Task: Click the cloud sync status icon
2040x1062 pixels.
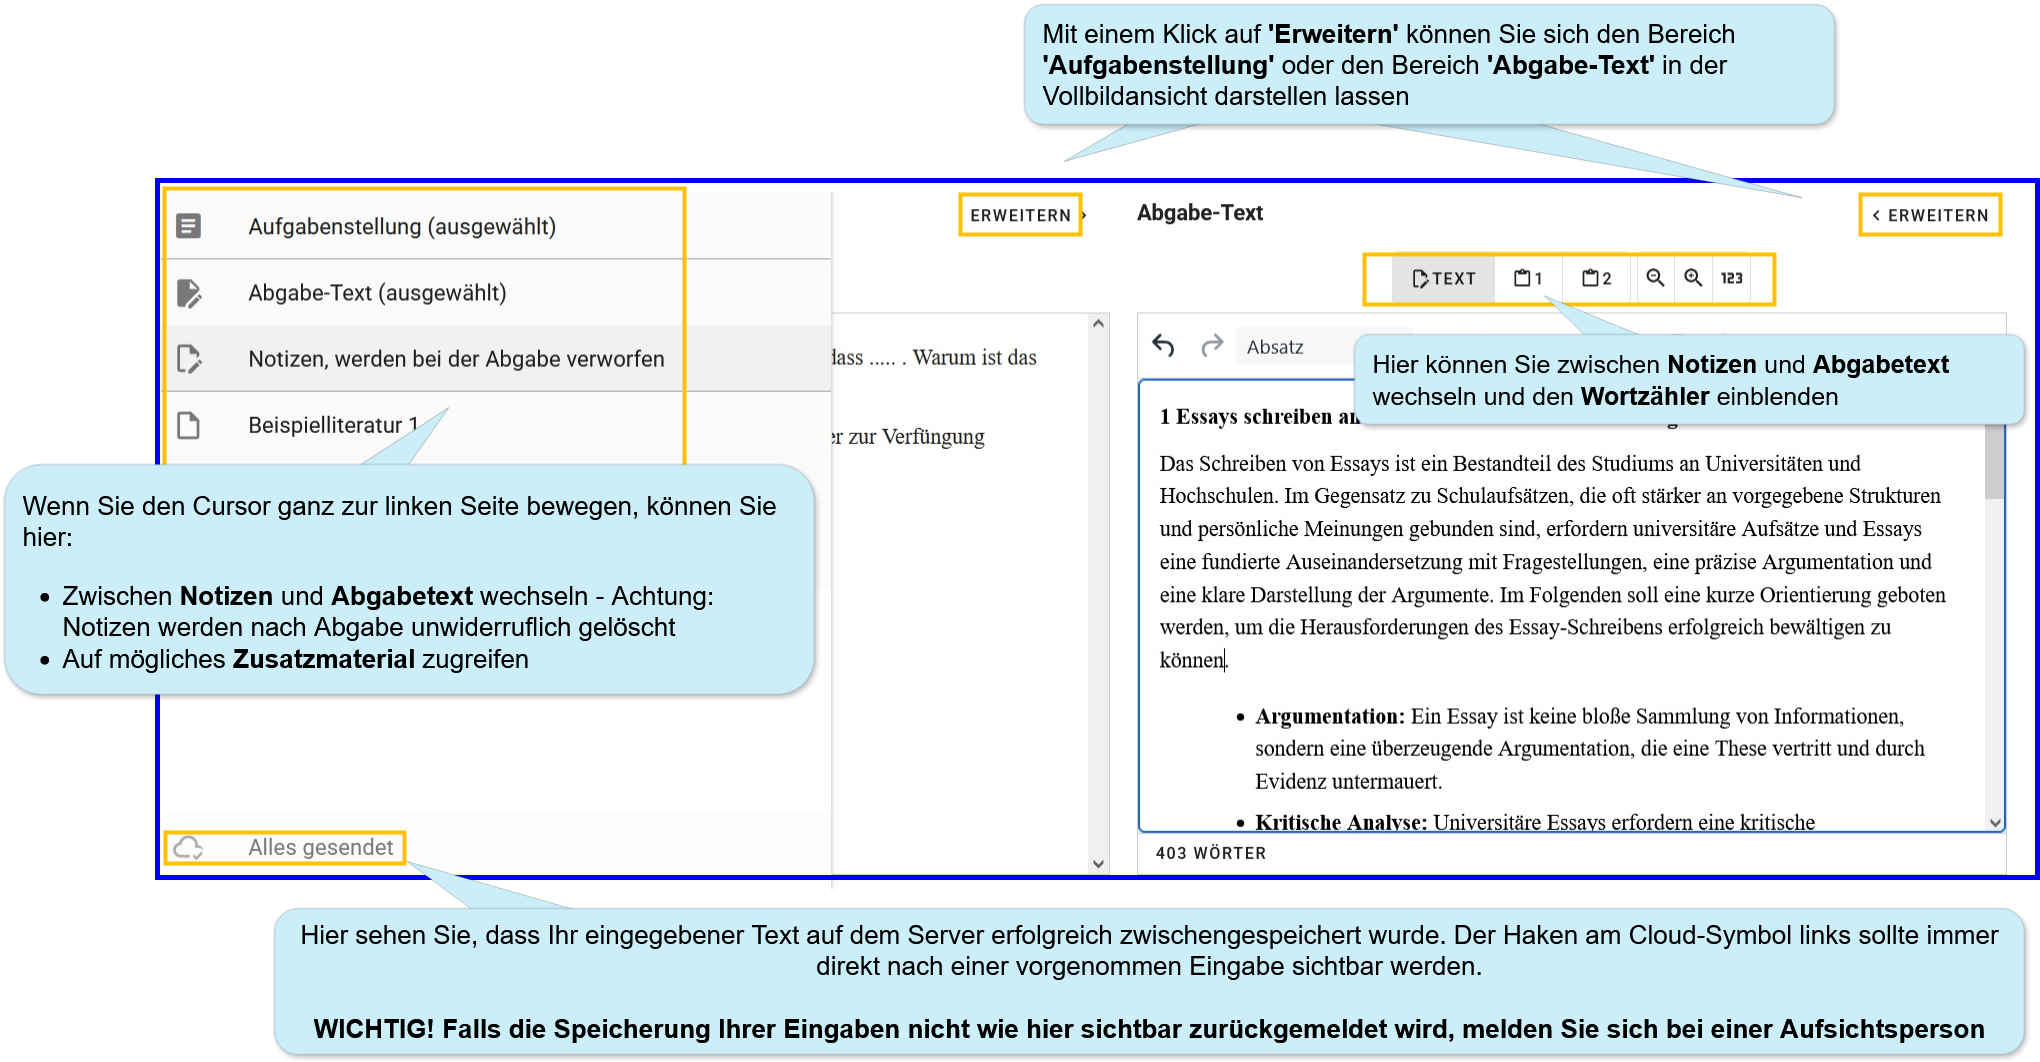Action: coord(188,848)
